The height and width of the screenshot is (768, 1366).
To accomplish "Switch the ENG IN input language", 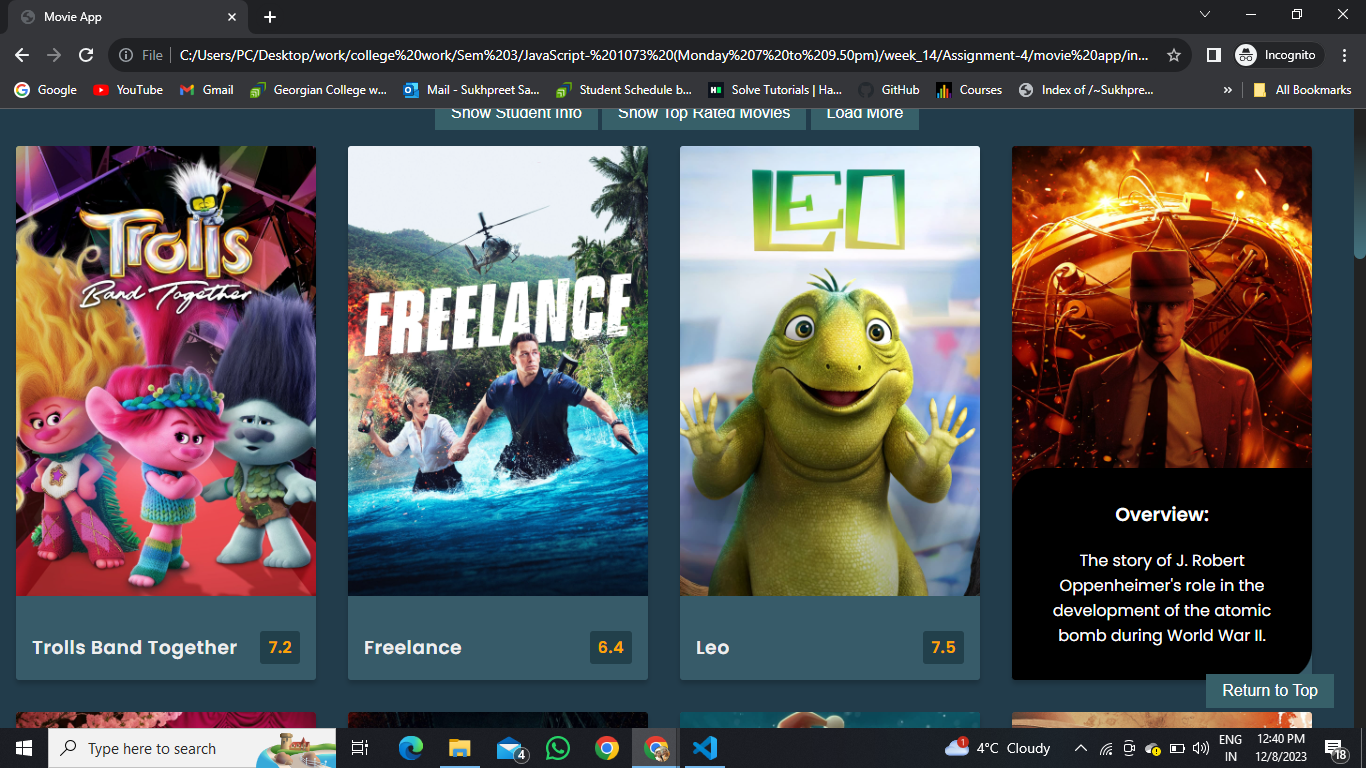I will 1231,748.
